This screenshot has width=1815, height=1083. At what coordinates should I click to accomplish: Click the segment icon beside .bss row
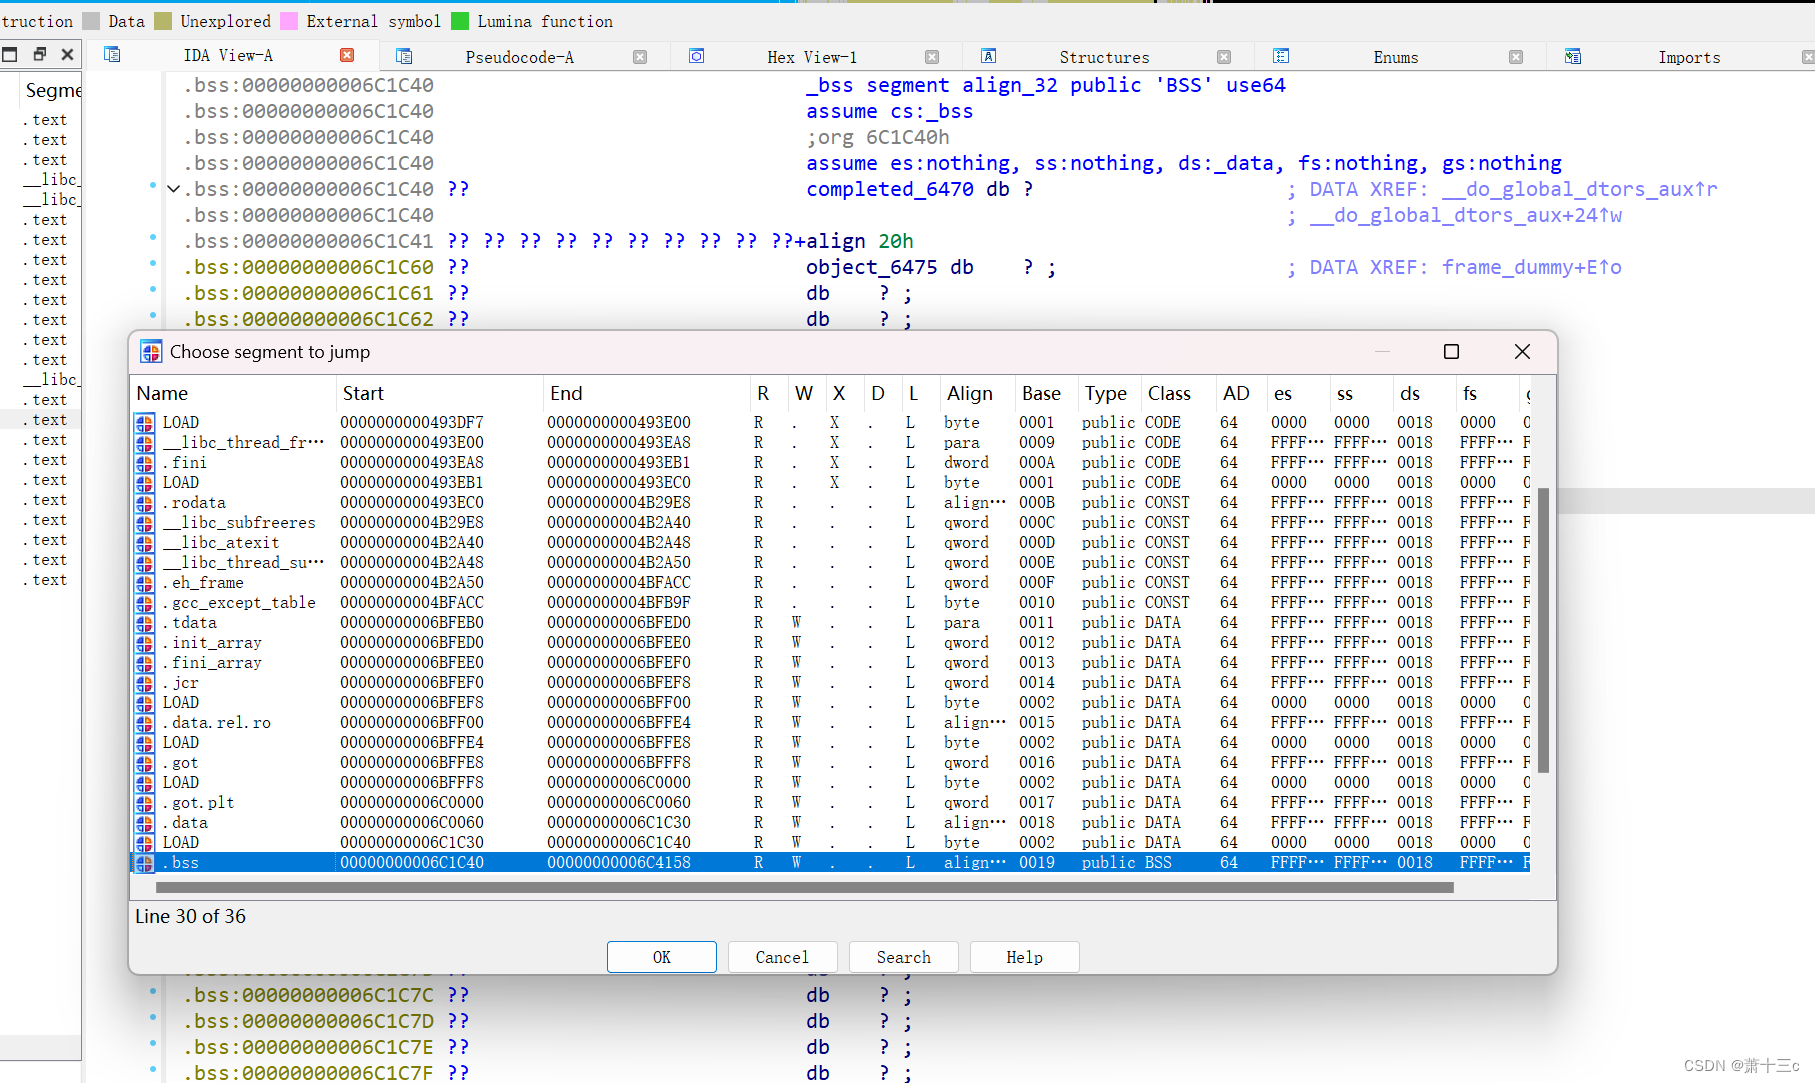click(x=144, y=862)
